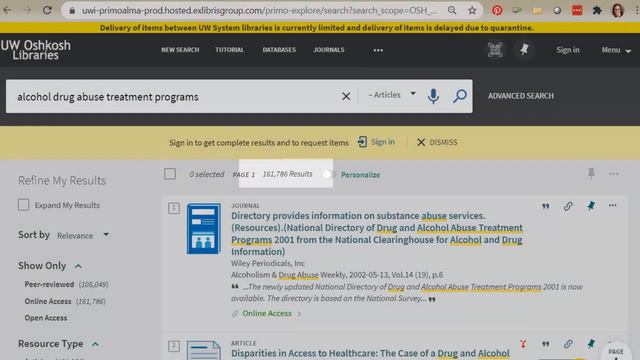
Task: Expand Online Access link chevron
Action: coord(300,314)
